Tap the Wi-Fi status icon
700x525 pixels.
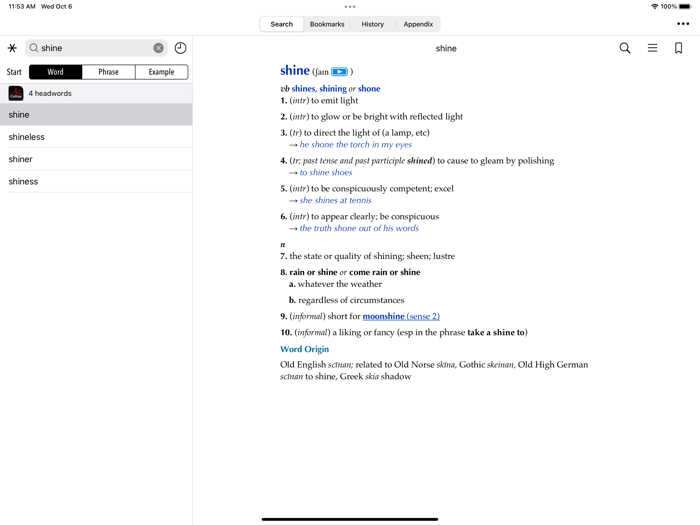(654, 7)
